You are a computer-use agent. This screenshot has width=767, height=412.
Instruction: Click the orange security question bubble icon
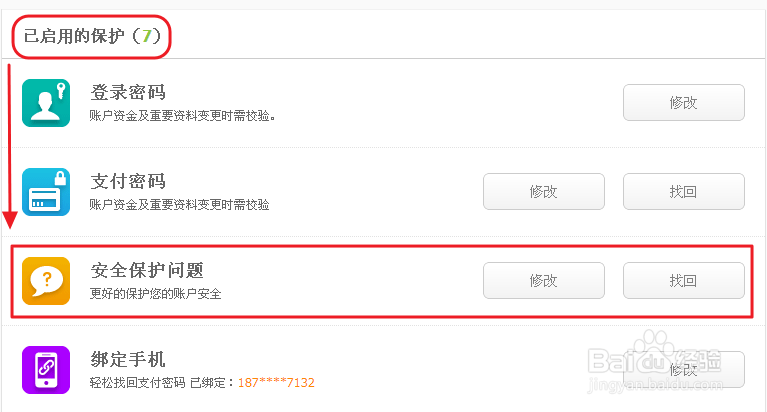tap(46, 281)
